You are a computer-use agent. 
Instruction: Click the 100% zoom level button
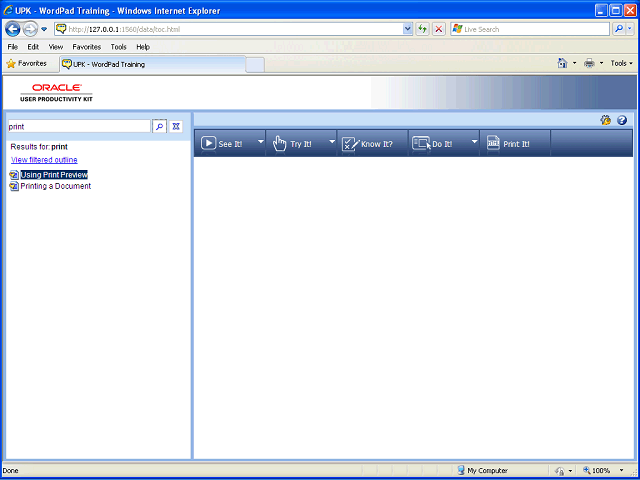pyautogui.click(x=597, y=471)
